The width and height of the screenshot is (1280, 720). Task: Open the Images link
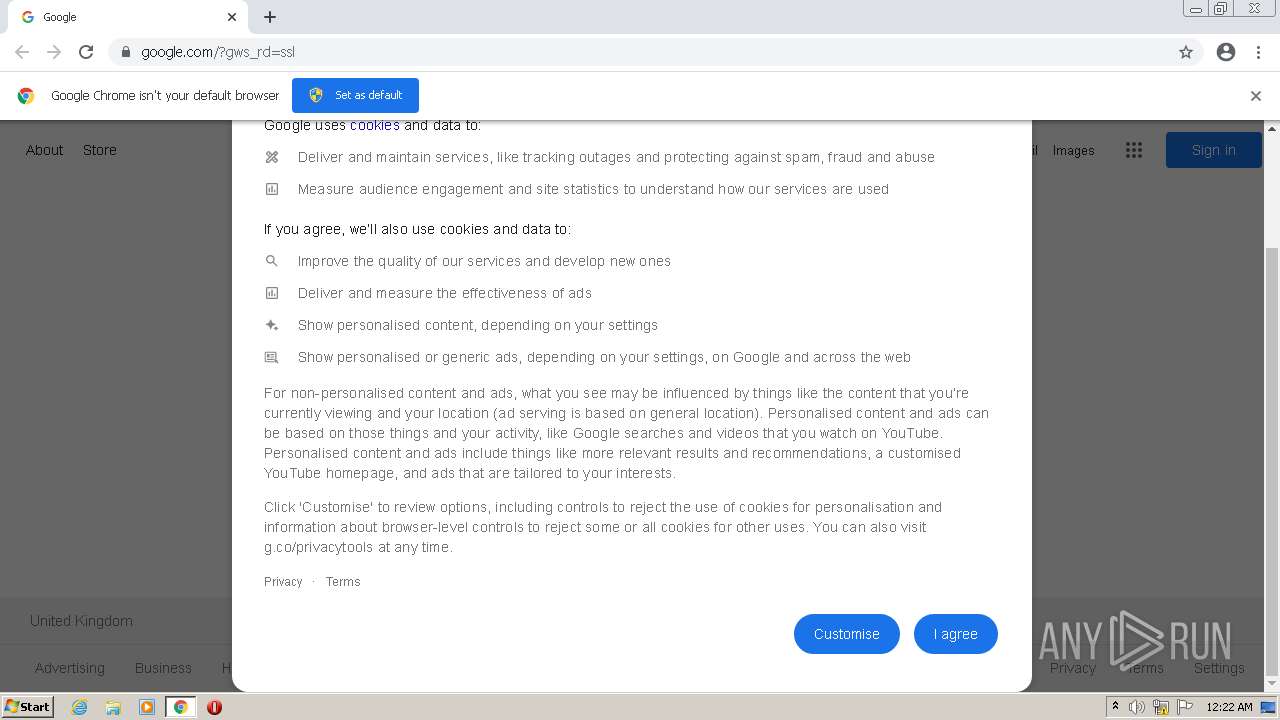[x=1073, y=151]
